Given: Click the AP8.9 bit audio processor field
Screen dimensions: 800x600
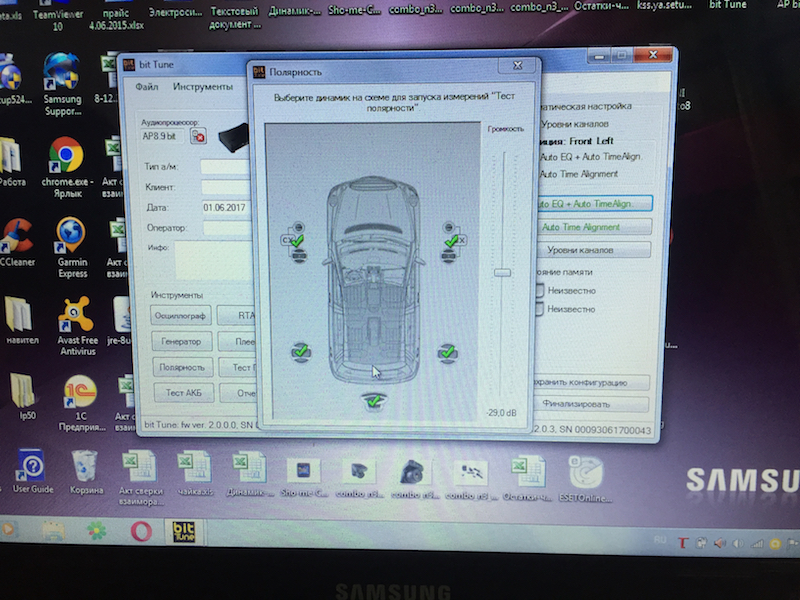Looking at the screenshot, I should (x=163, y=136).
